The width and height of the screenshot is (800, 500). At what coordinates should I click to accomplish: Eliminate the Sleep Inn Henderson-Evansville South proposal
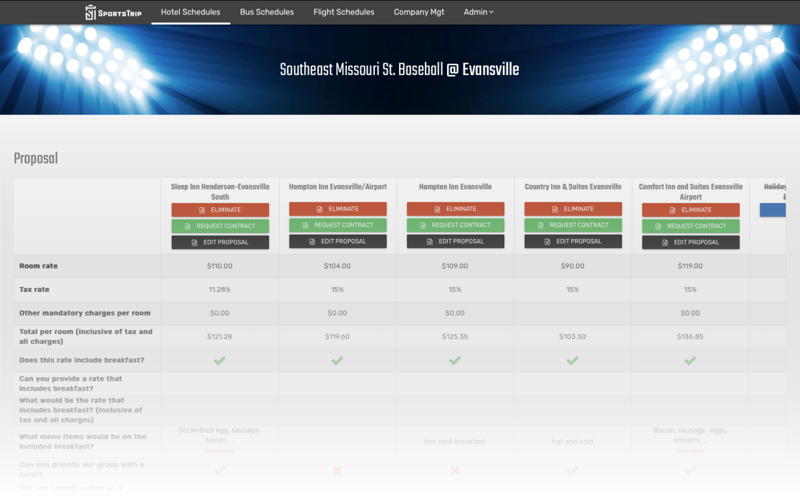[220, 210]
